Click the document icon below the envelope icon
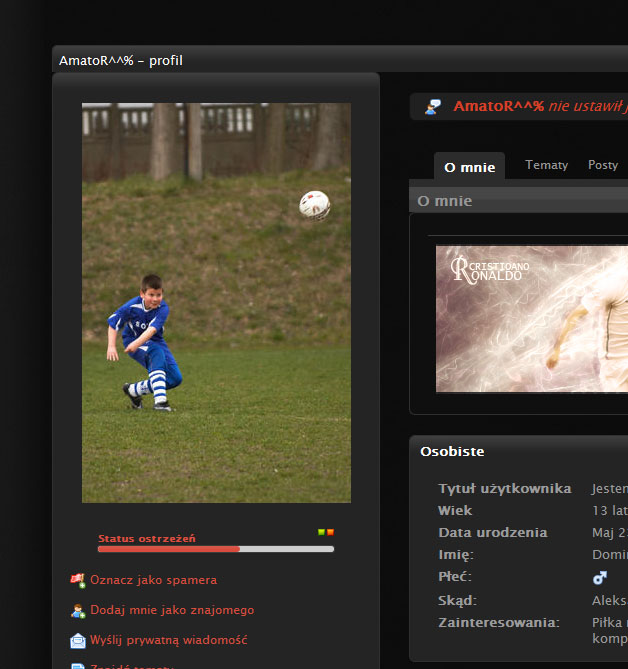 pos(77,665)
